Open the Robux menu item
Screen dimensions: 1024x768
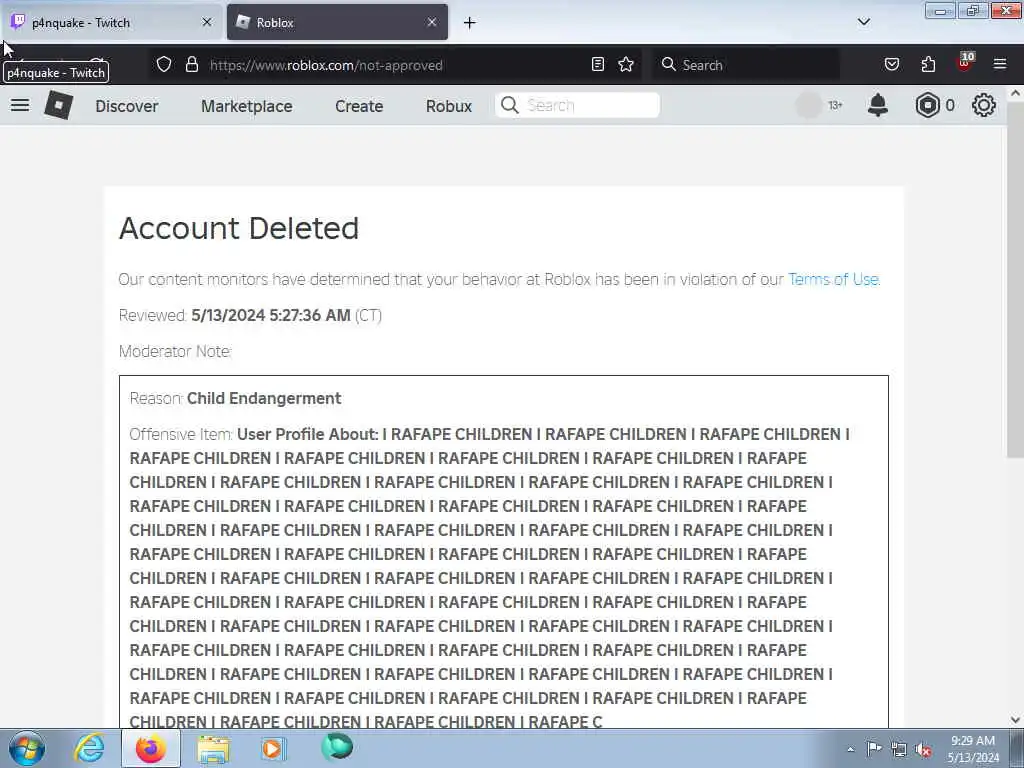coord(449,106)
